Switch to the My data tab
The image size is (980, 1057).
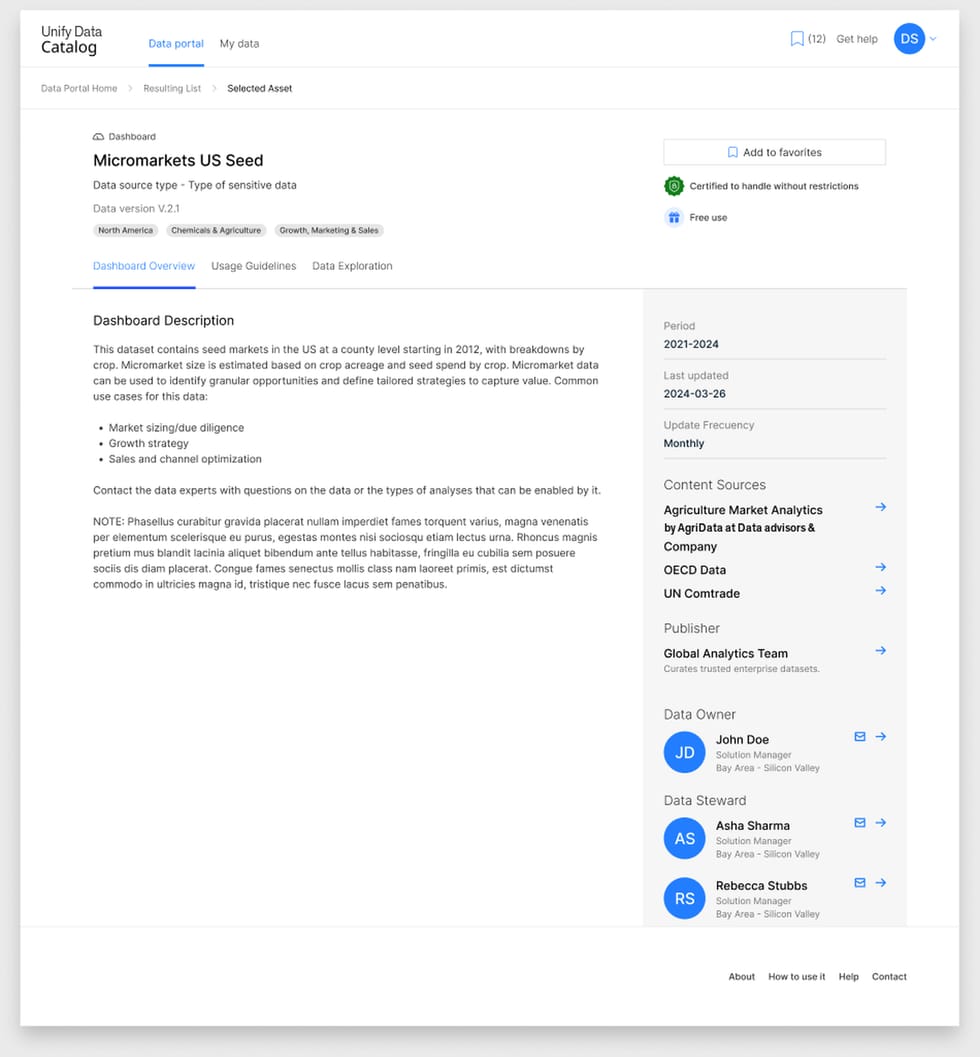[239, 44]
